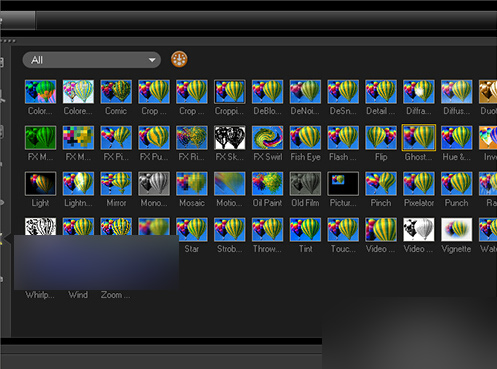Select the Vignette filter

[x=457, y=230]
